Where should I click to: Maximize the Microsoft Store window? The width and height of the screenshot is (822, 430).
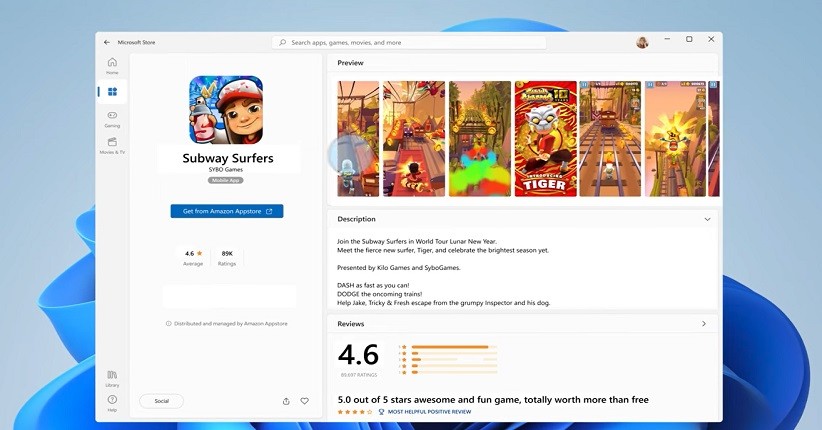689,39
